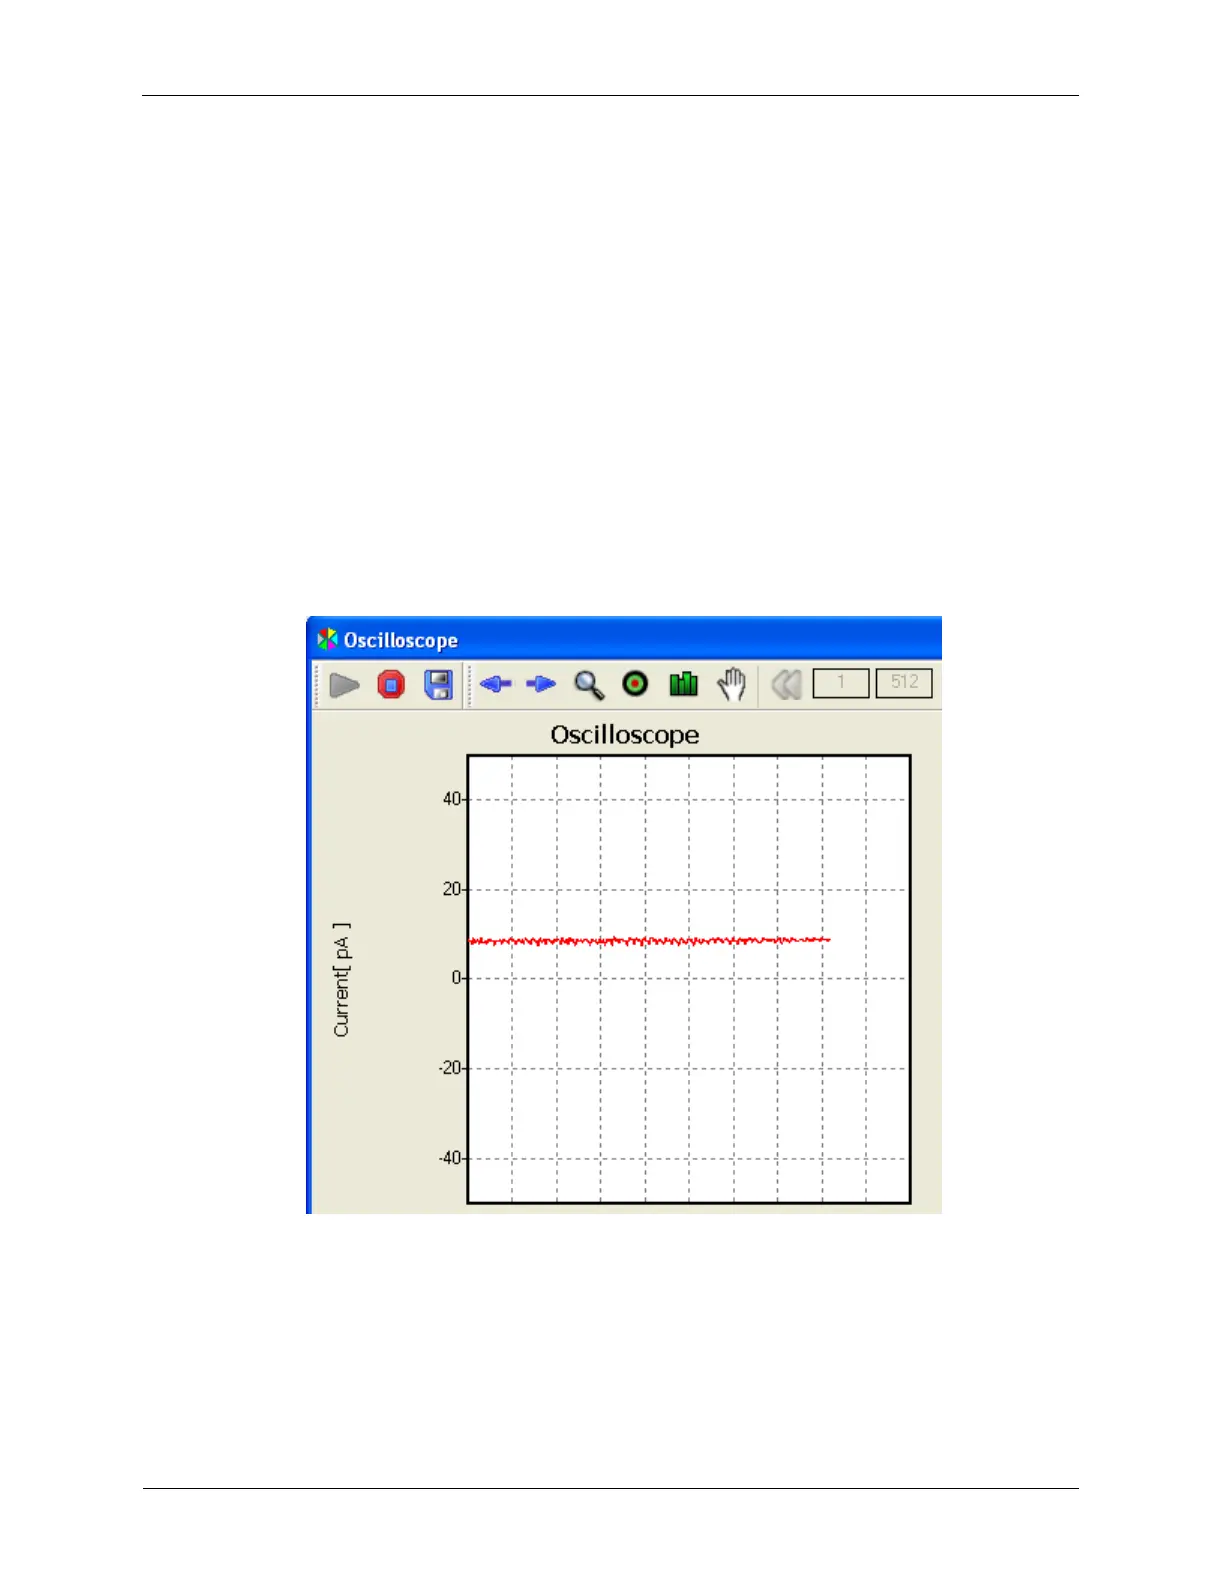Click the -20 tick label on the axis
1224x1584 pixels.
coord(450,1068)
